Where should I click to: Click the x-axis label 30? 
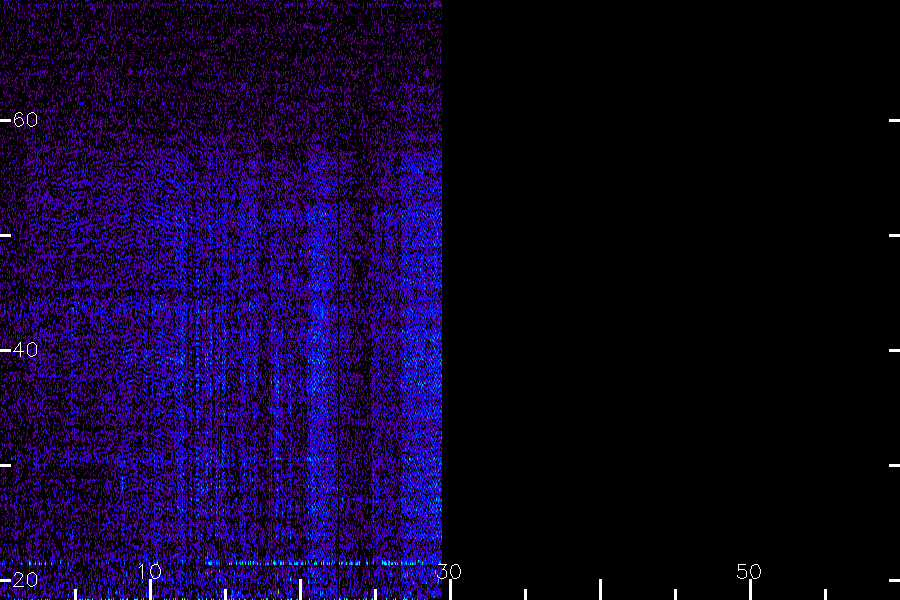(x=449, y=571)
